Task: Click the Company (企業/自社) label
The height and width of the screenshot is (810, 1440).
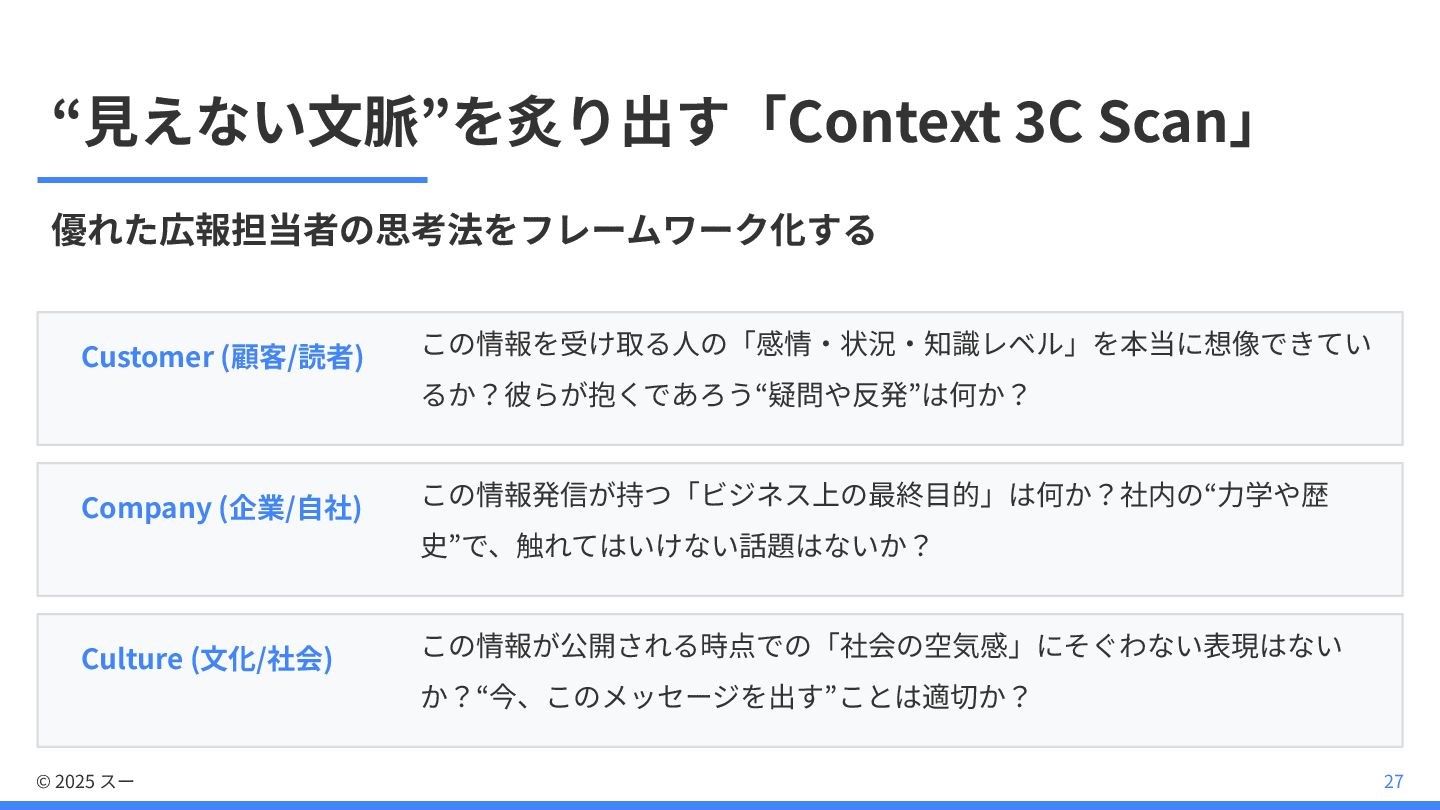Action: point(221,508)
